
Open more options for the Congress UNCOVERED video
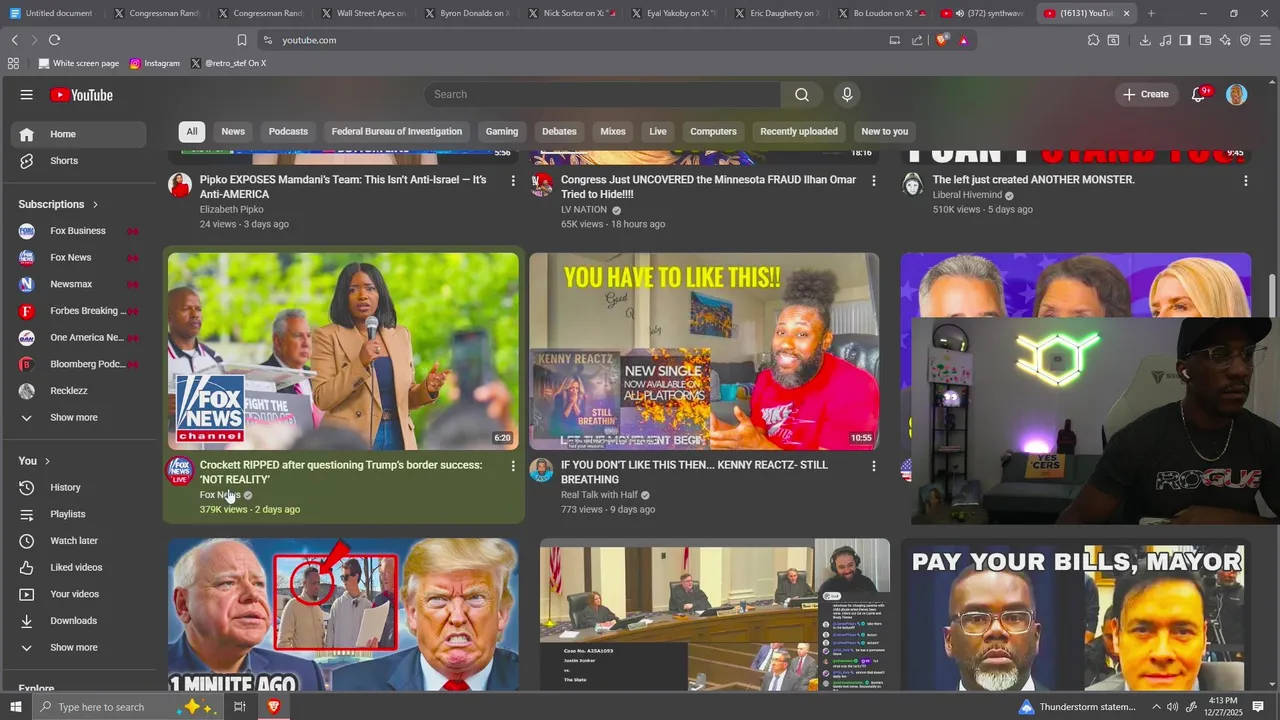click(874, 181)
